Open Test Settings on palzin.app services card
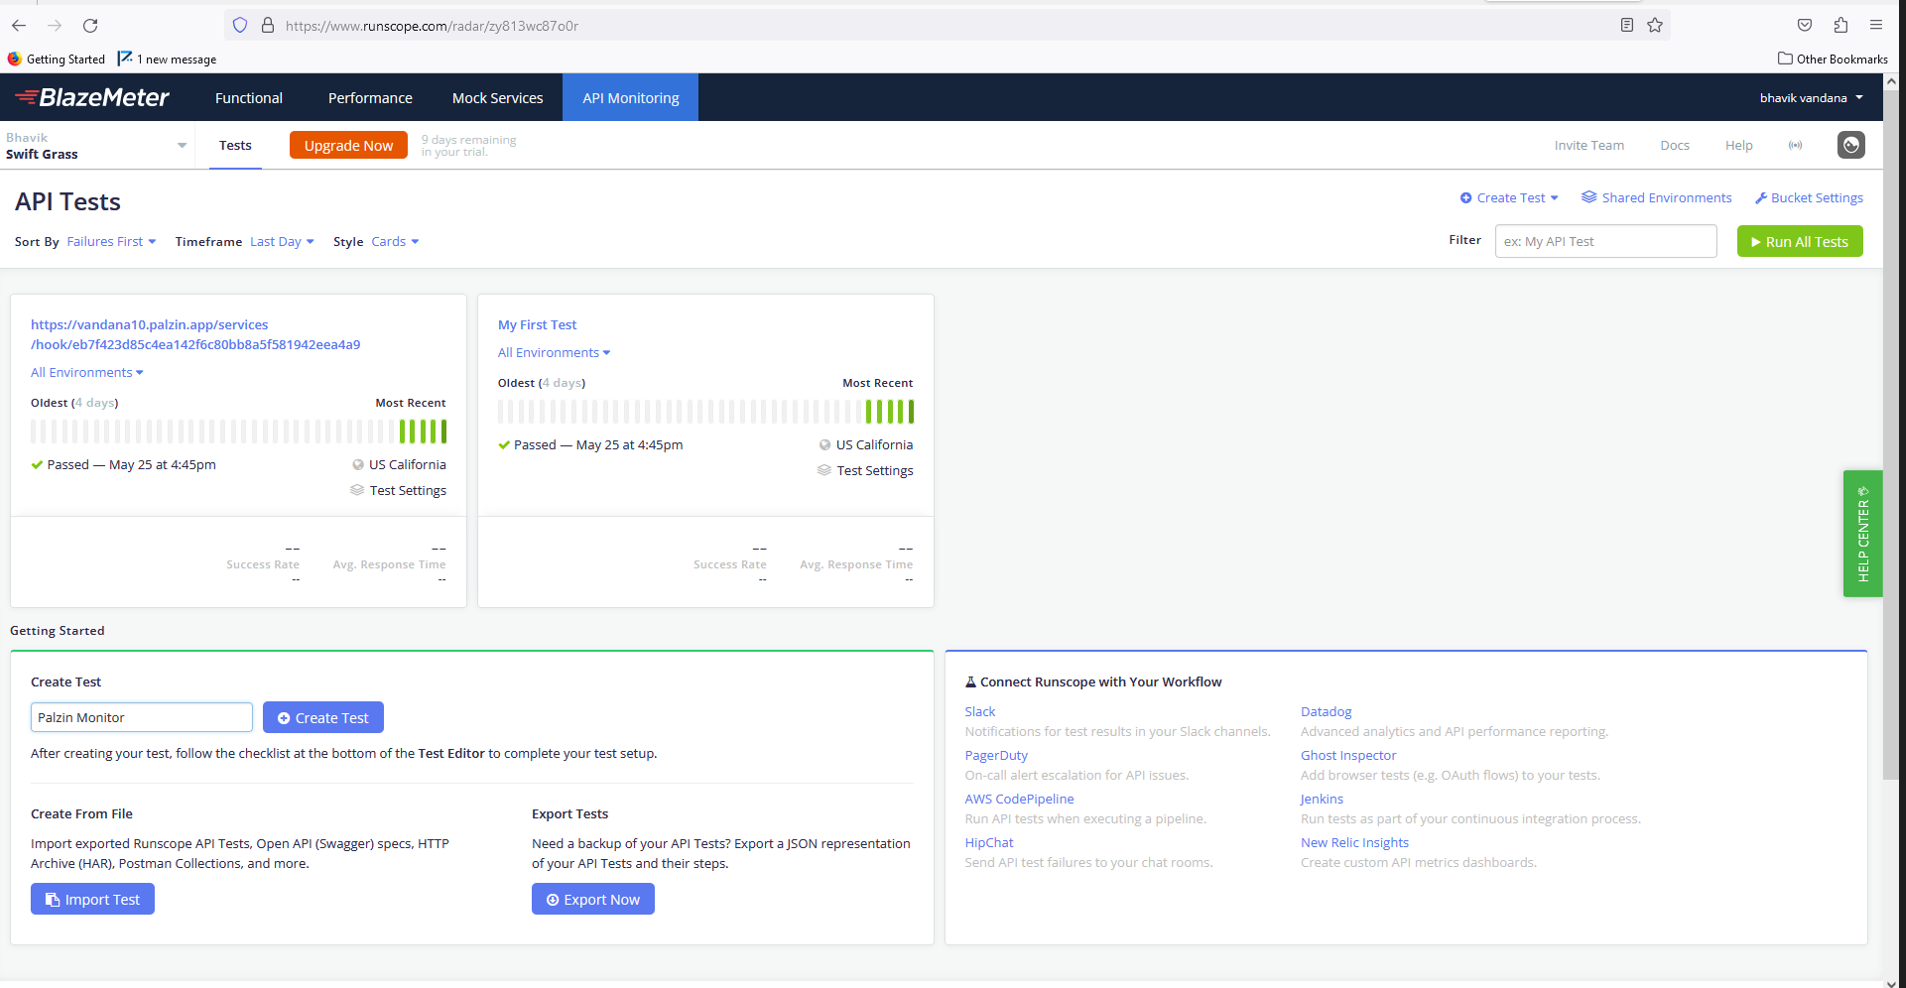 tap(398, 490)
